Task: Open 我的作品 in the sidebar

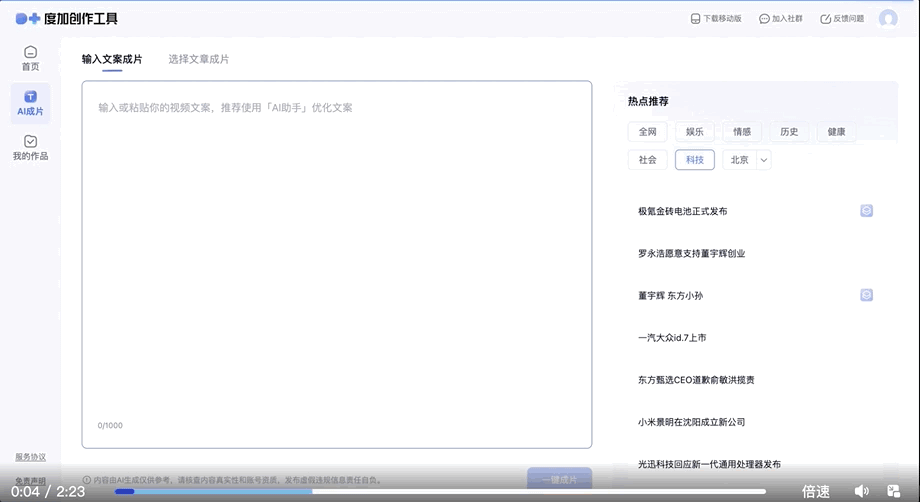Action: click(31, 148)
